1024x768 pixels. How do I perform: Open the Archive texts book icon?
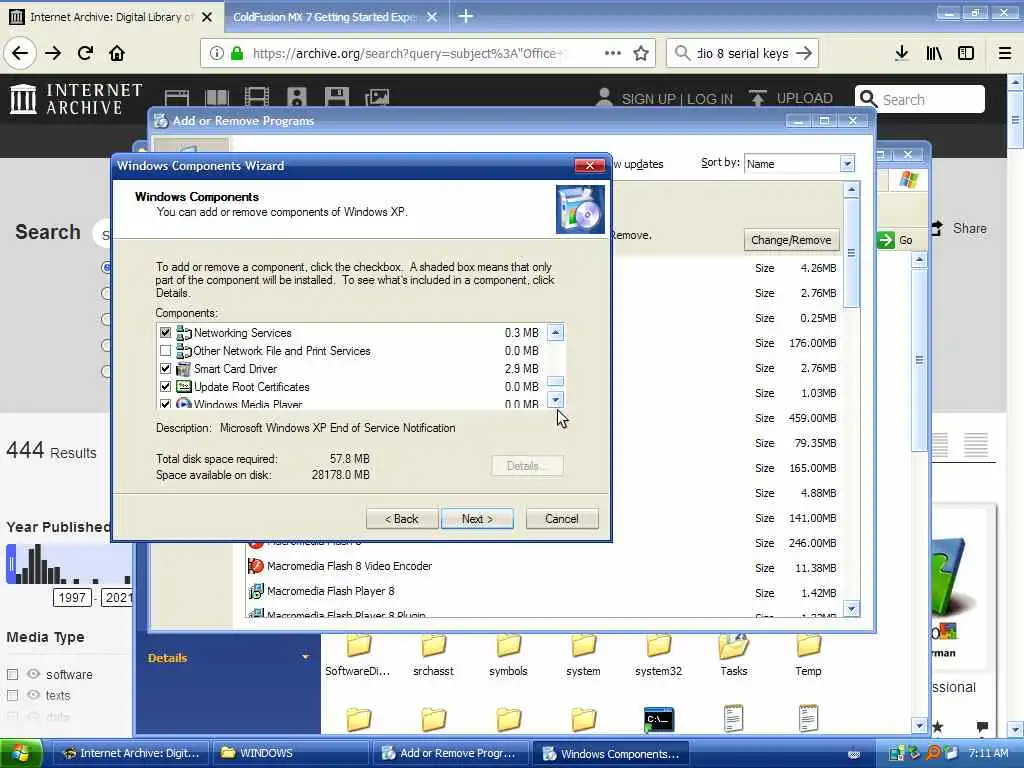point(217,98)
